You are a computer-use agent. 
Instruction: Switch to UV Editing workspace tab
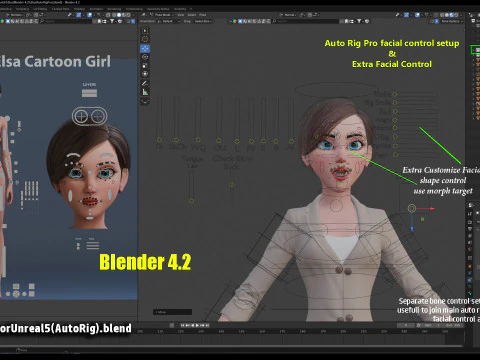[x=40, y=9]
